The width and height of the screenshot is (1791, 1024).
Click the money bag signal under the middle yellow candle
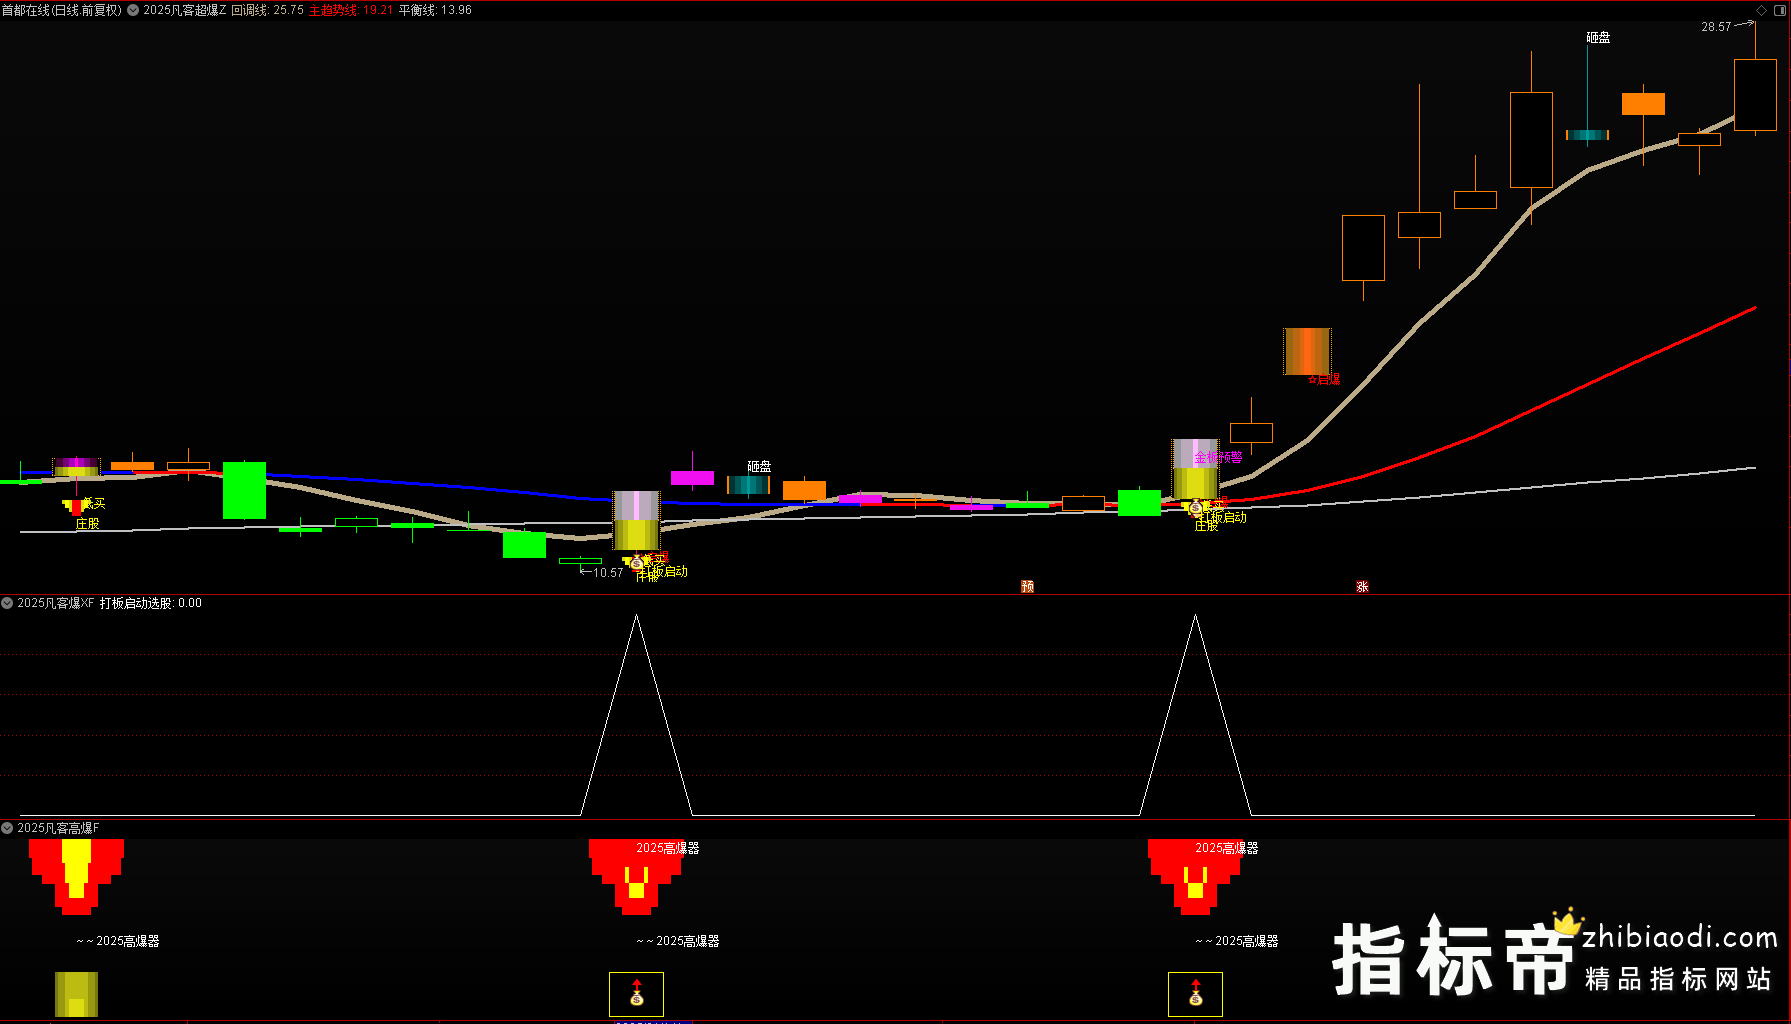(637, 563)
